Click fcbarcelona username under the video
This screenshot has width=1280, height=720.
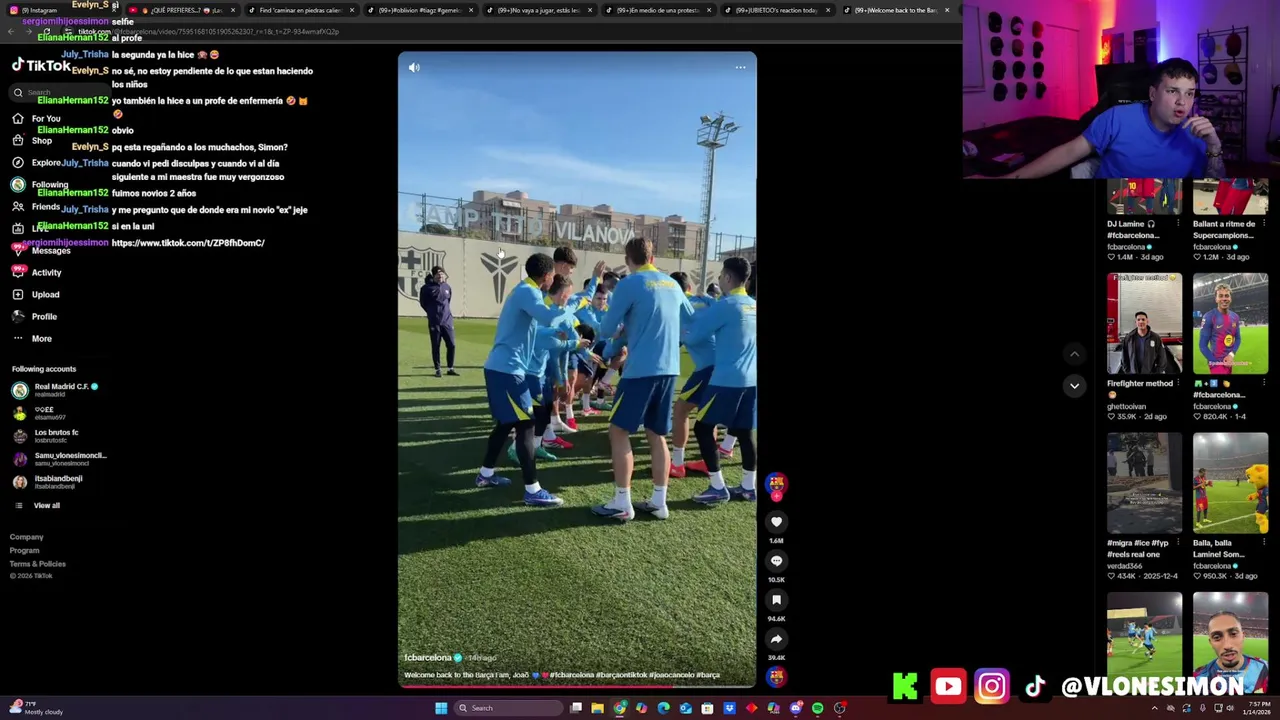(x=428, y=658)
